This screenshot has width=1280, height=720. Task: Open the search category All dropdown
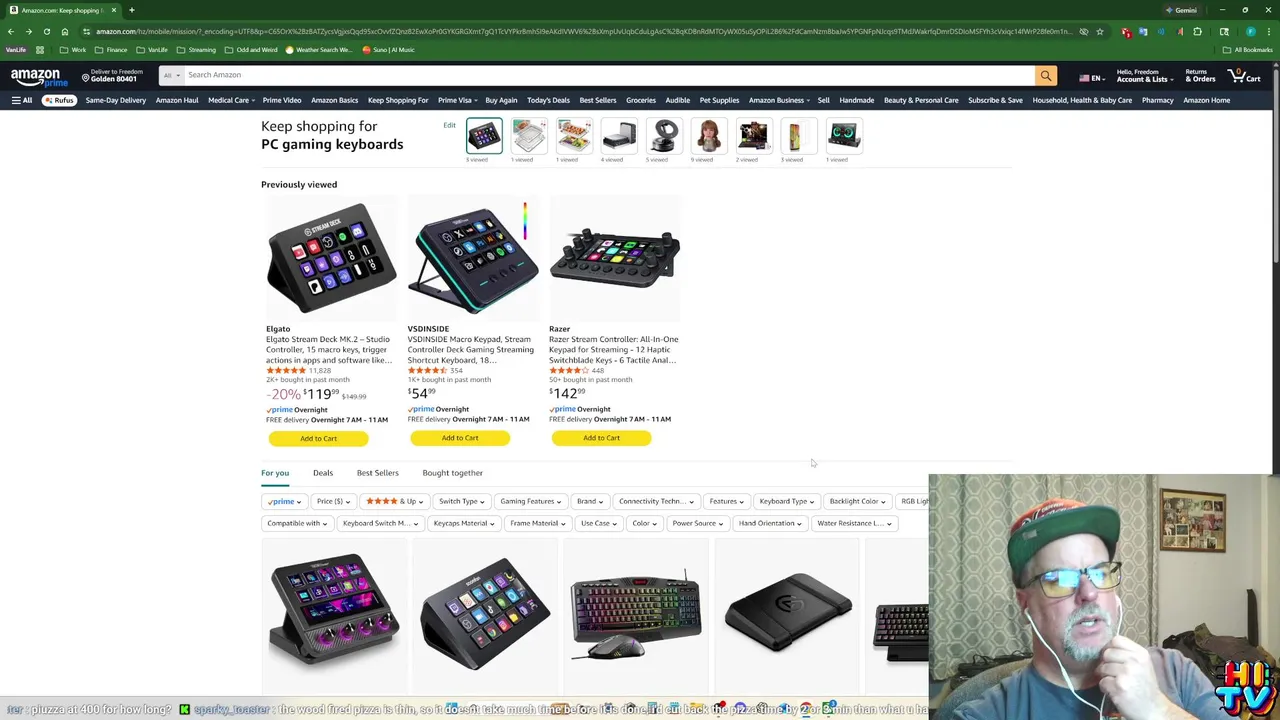click(171, 75)
